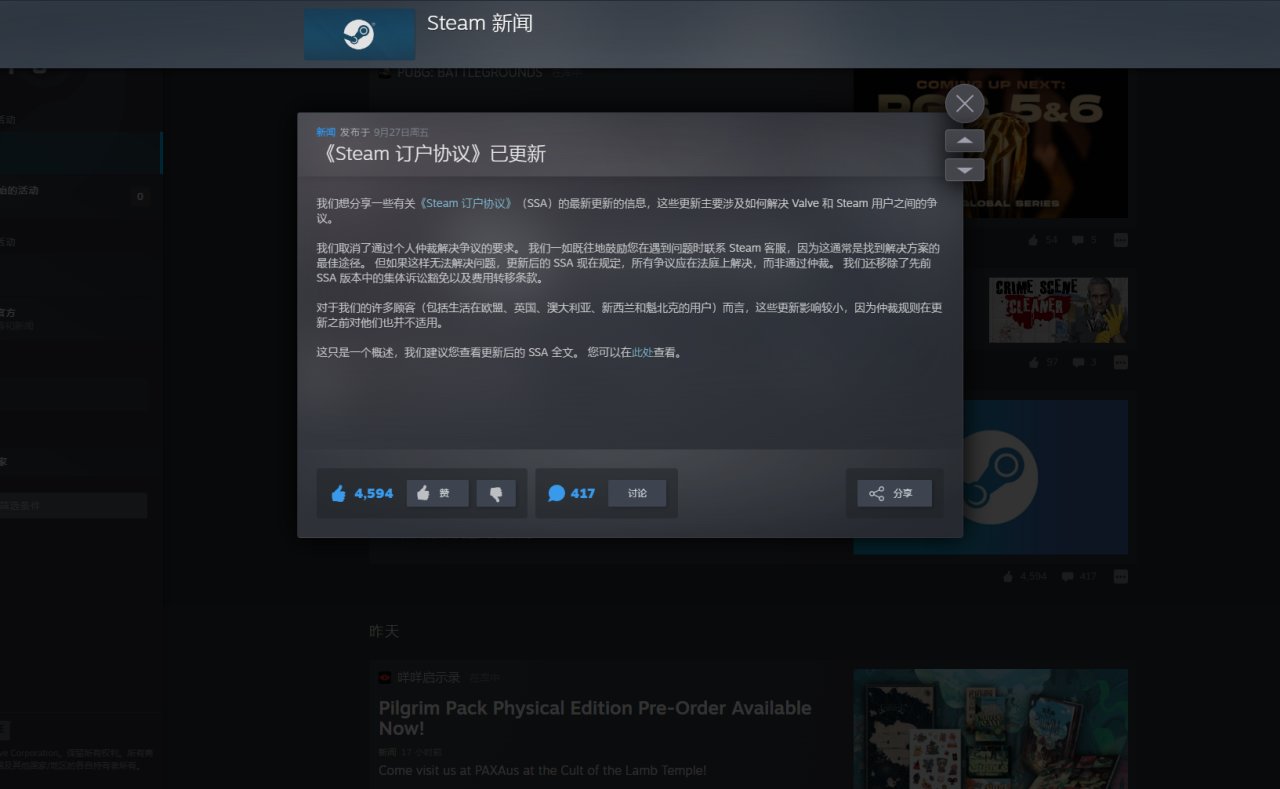Click the blue comment bubble icon beside 417
Viewport: 1280px width, 789px height.
coord(557,493)
